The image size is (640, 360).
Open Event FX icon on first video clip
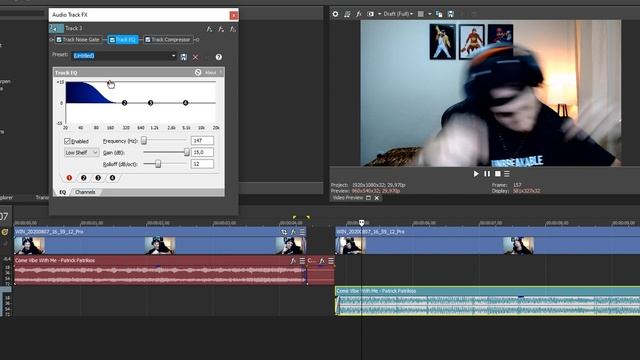click(x=293, y=232)
